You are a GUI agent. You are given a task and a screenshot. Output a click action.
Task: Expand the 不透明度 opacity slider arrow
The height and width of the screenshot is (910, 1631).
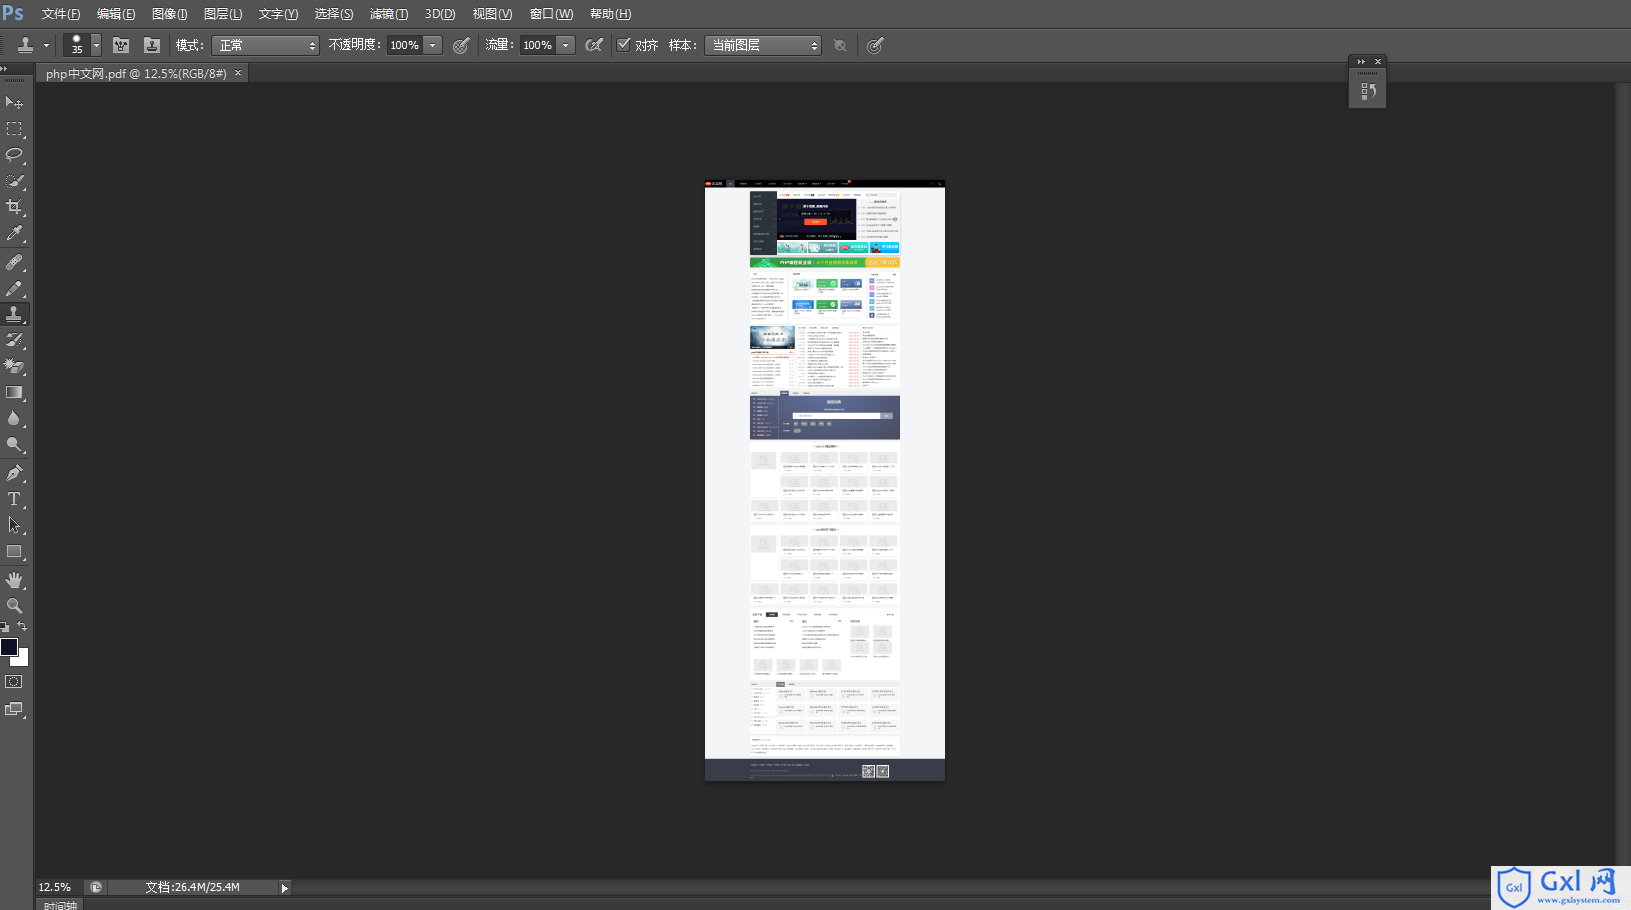coord(433,45)
